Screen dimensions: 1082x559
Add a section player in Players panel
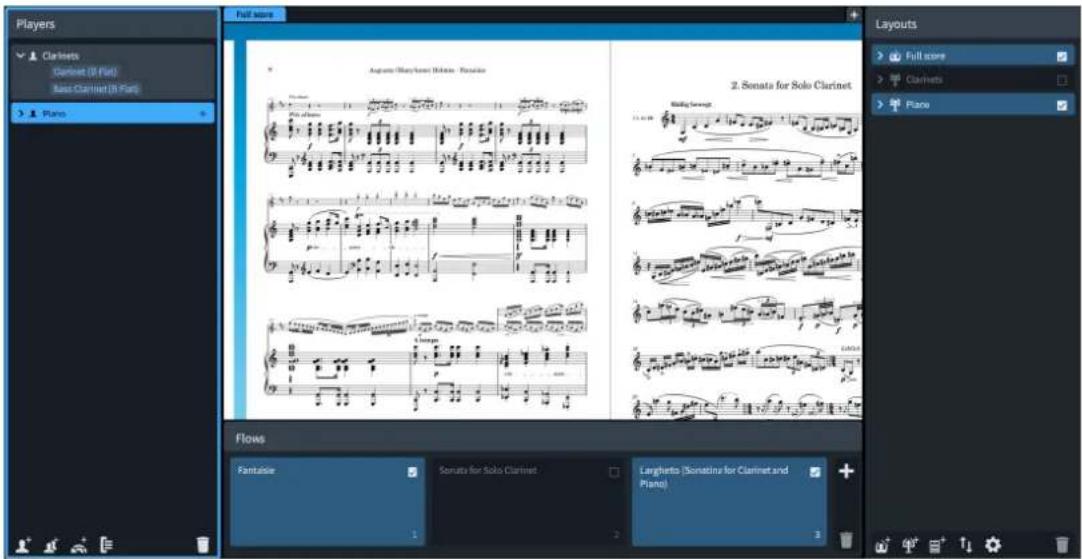click(x=50, y=544)
